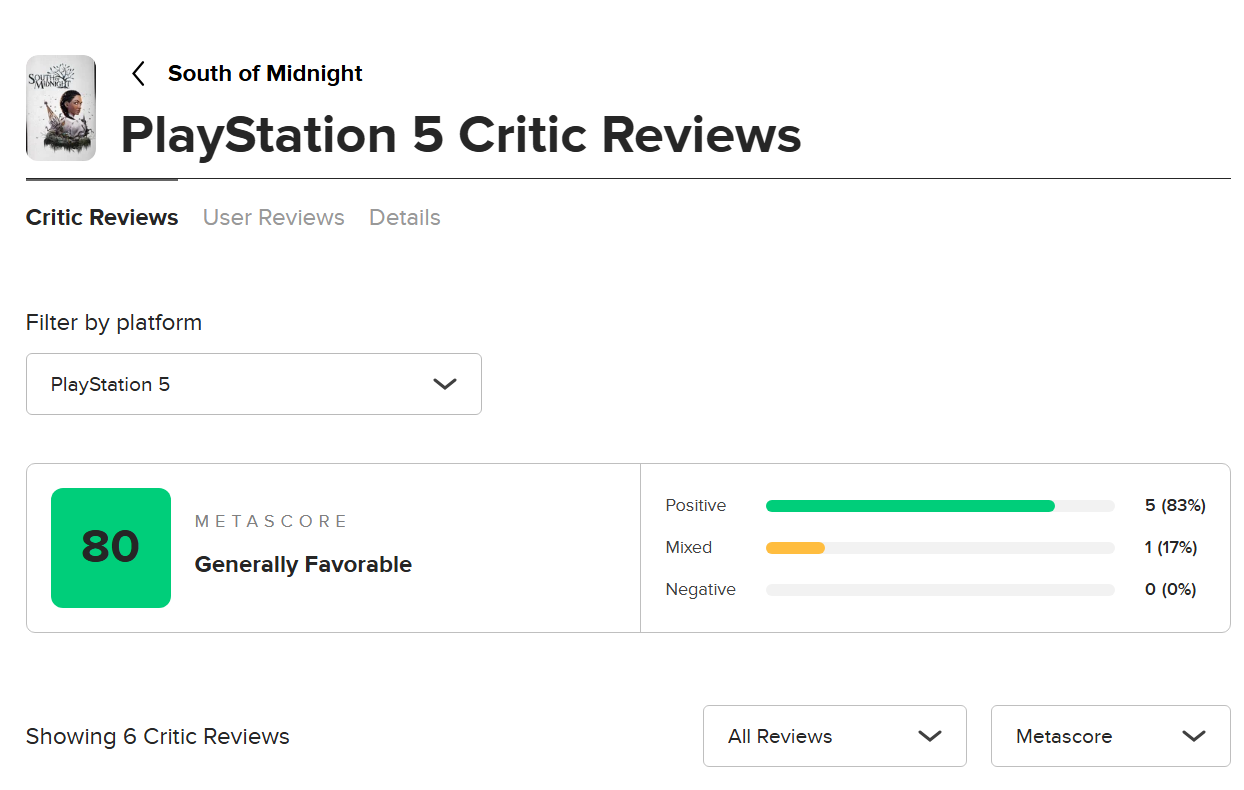Screen dimensions: 1244x790
Task: Click the Mixed 1 (17%) count
Action: coord(1171,548)
